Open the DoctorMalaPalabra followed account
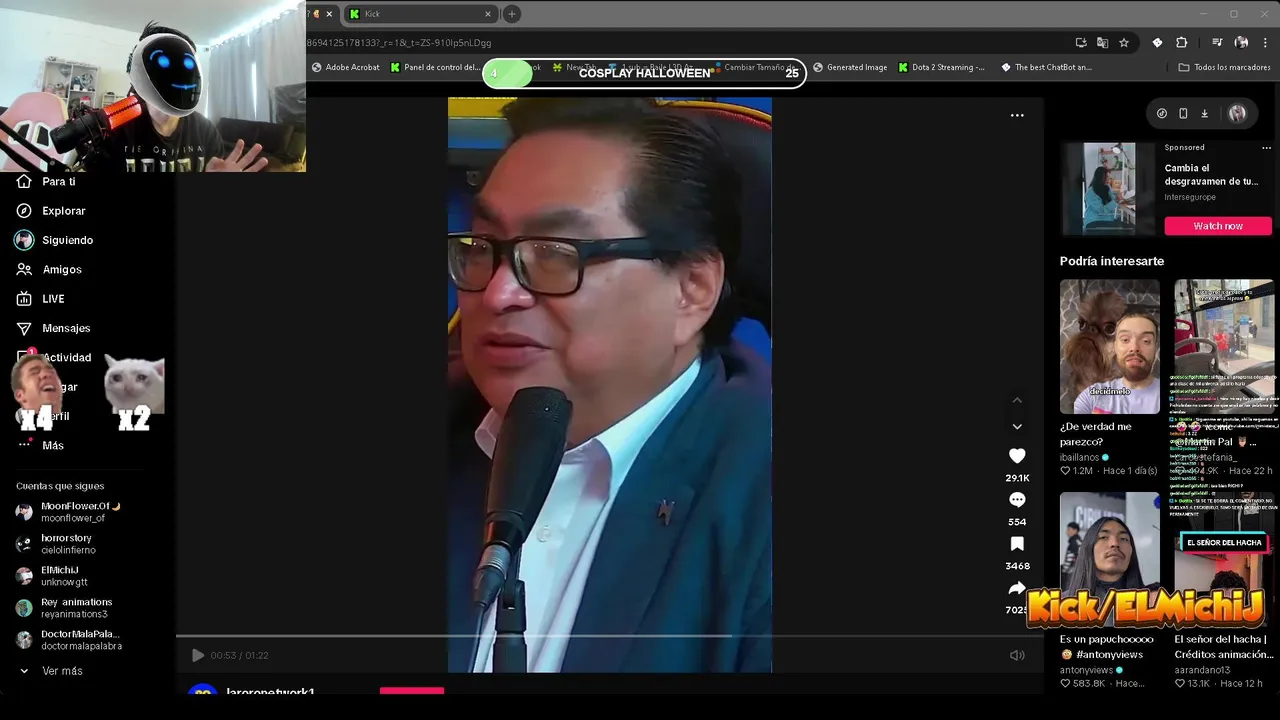This screenshot has height=720, width=1280. [70, 640]
